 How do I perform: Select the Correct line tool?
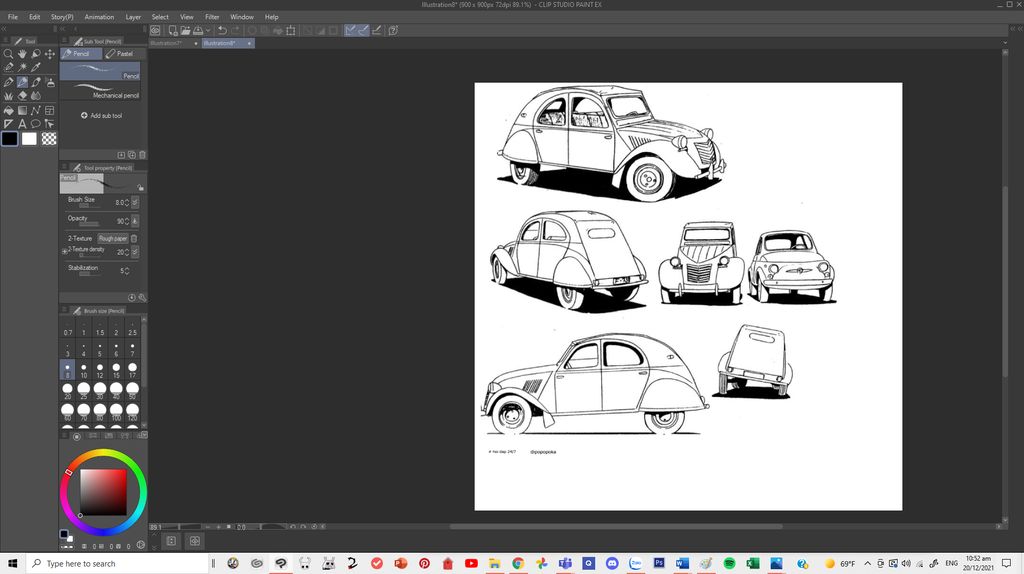50,123
